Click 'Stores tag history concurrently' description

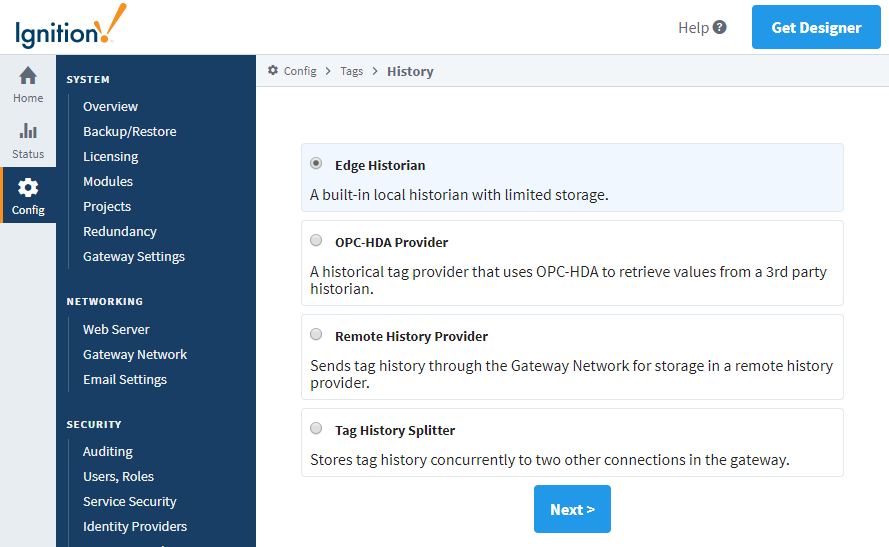click(550, 460)
